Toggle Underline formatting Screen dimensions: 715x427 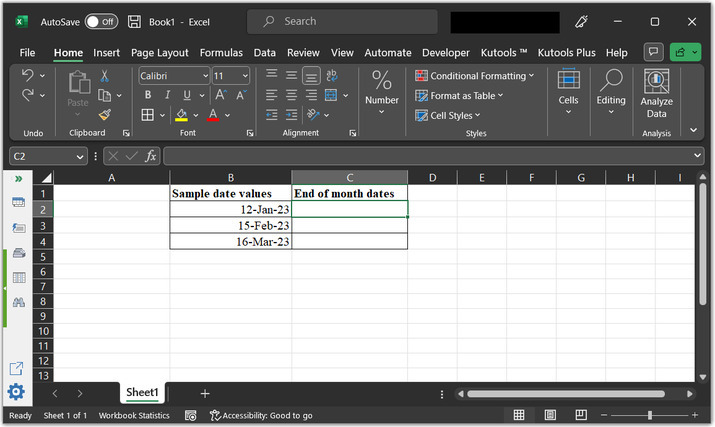(187, 95)
